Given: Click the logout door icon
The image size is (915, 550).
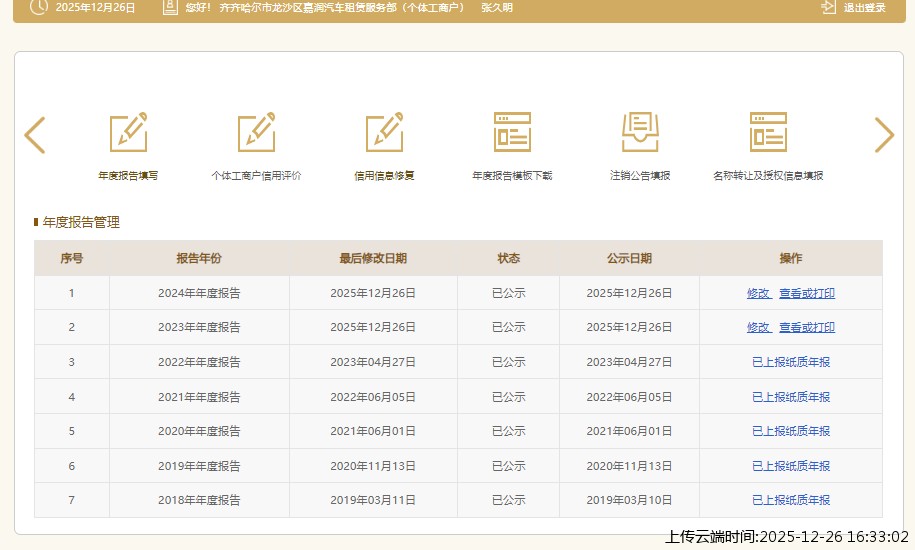Looking at the screenshot, I should pyautogui.click(x=829, y=7).
